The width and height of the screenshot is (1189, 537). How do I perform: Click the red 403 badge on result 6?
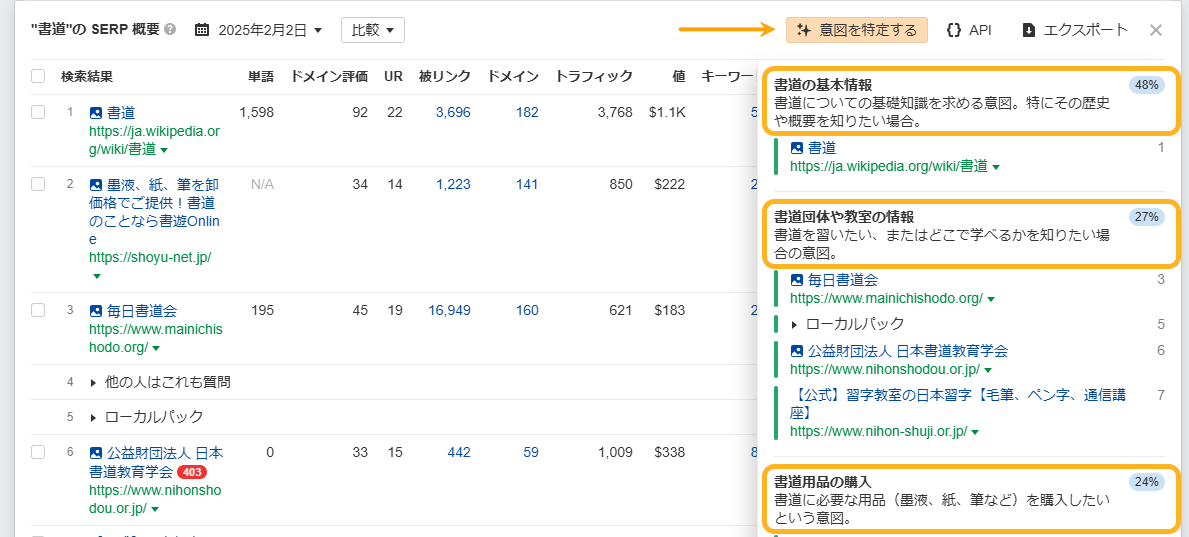191,471
